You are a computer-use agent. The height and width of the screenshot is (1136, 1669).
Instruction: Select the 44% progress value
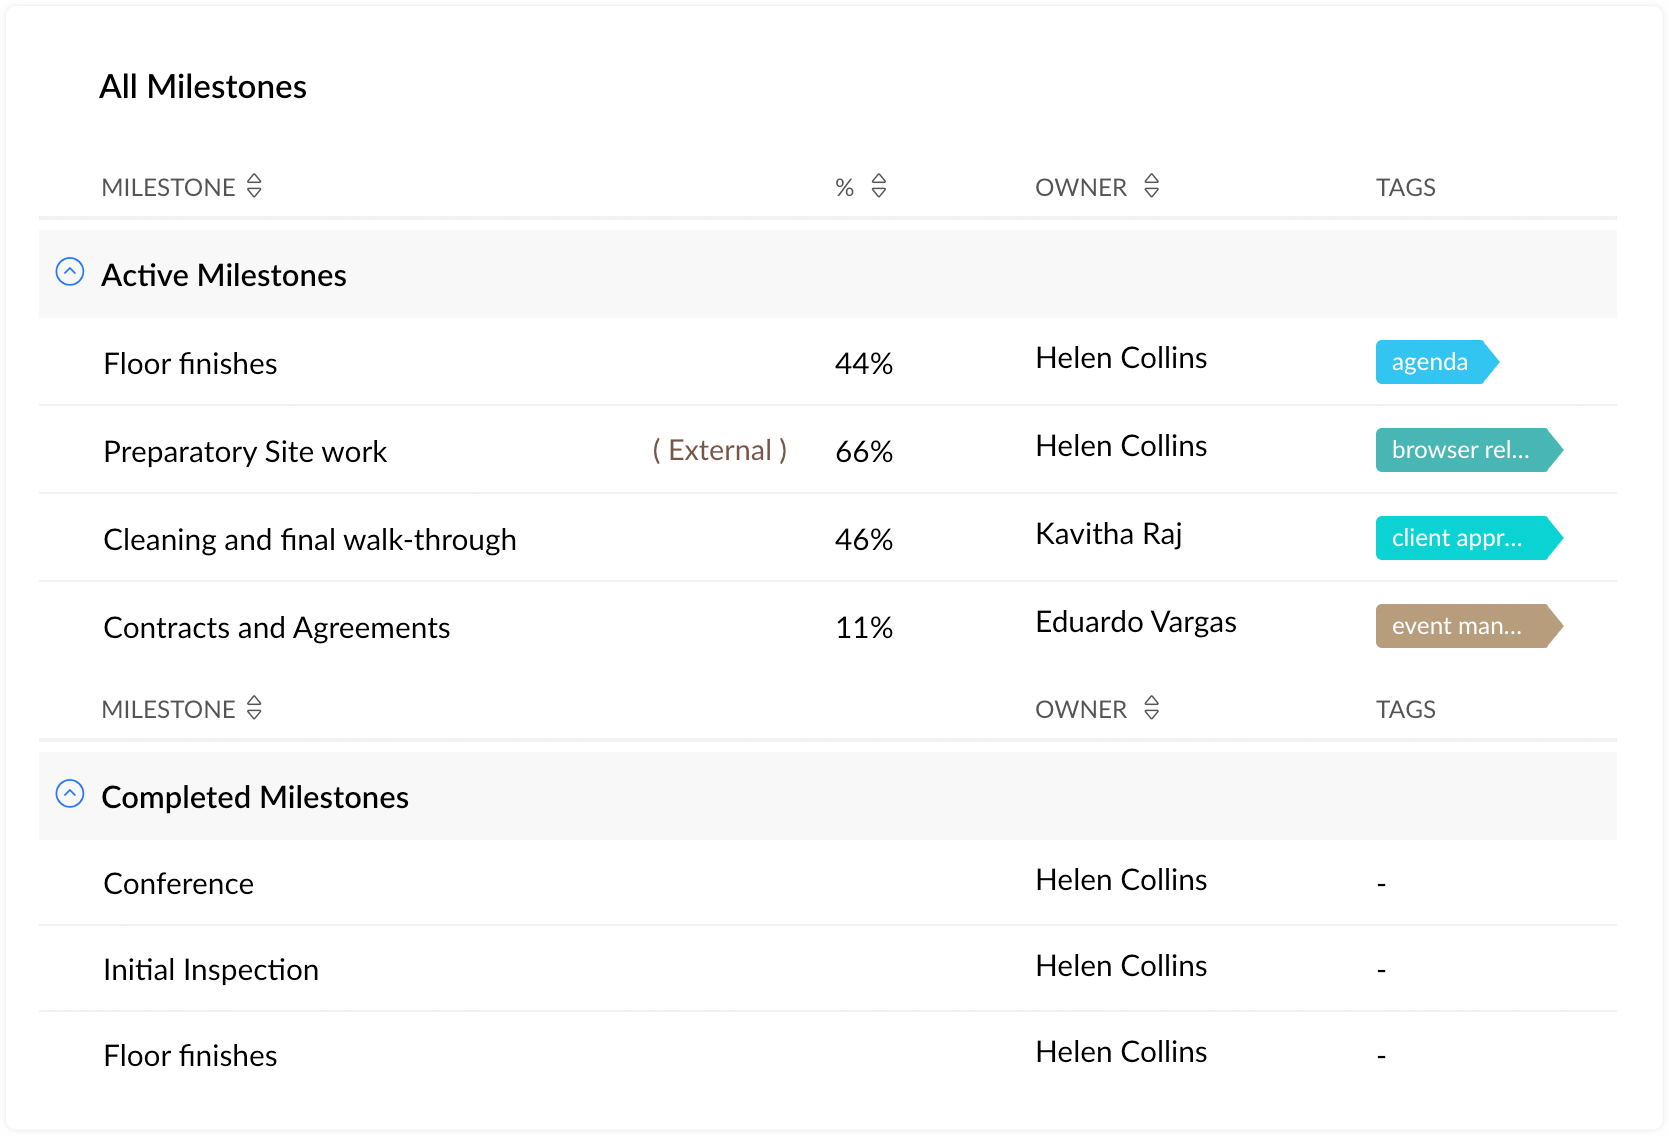pyautogui.click(x=864, y=364)
